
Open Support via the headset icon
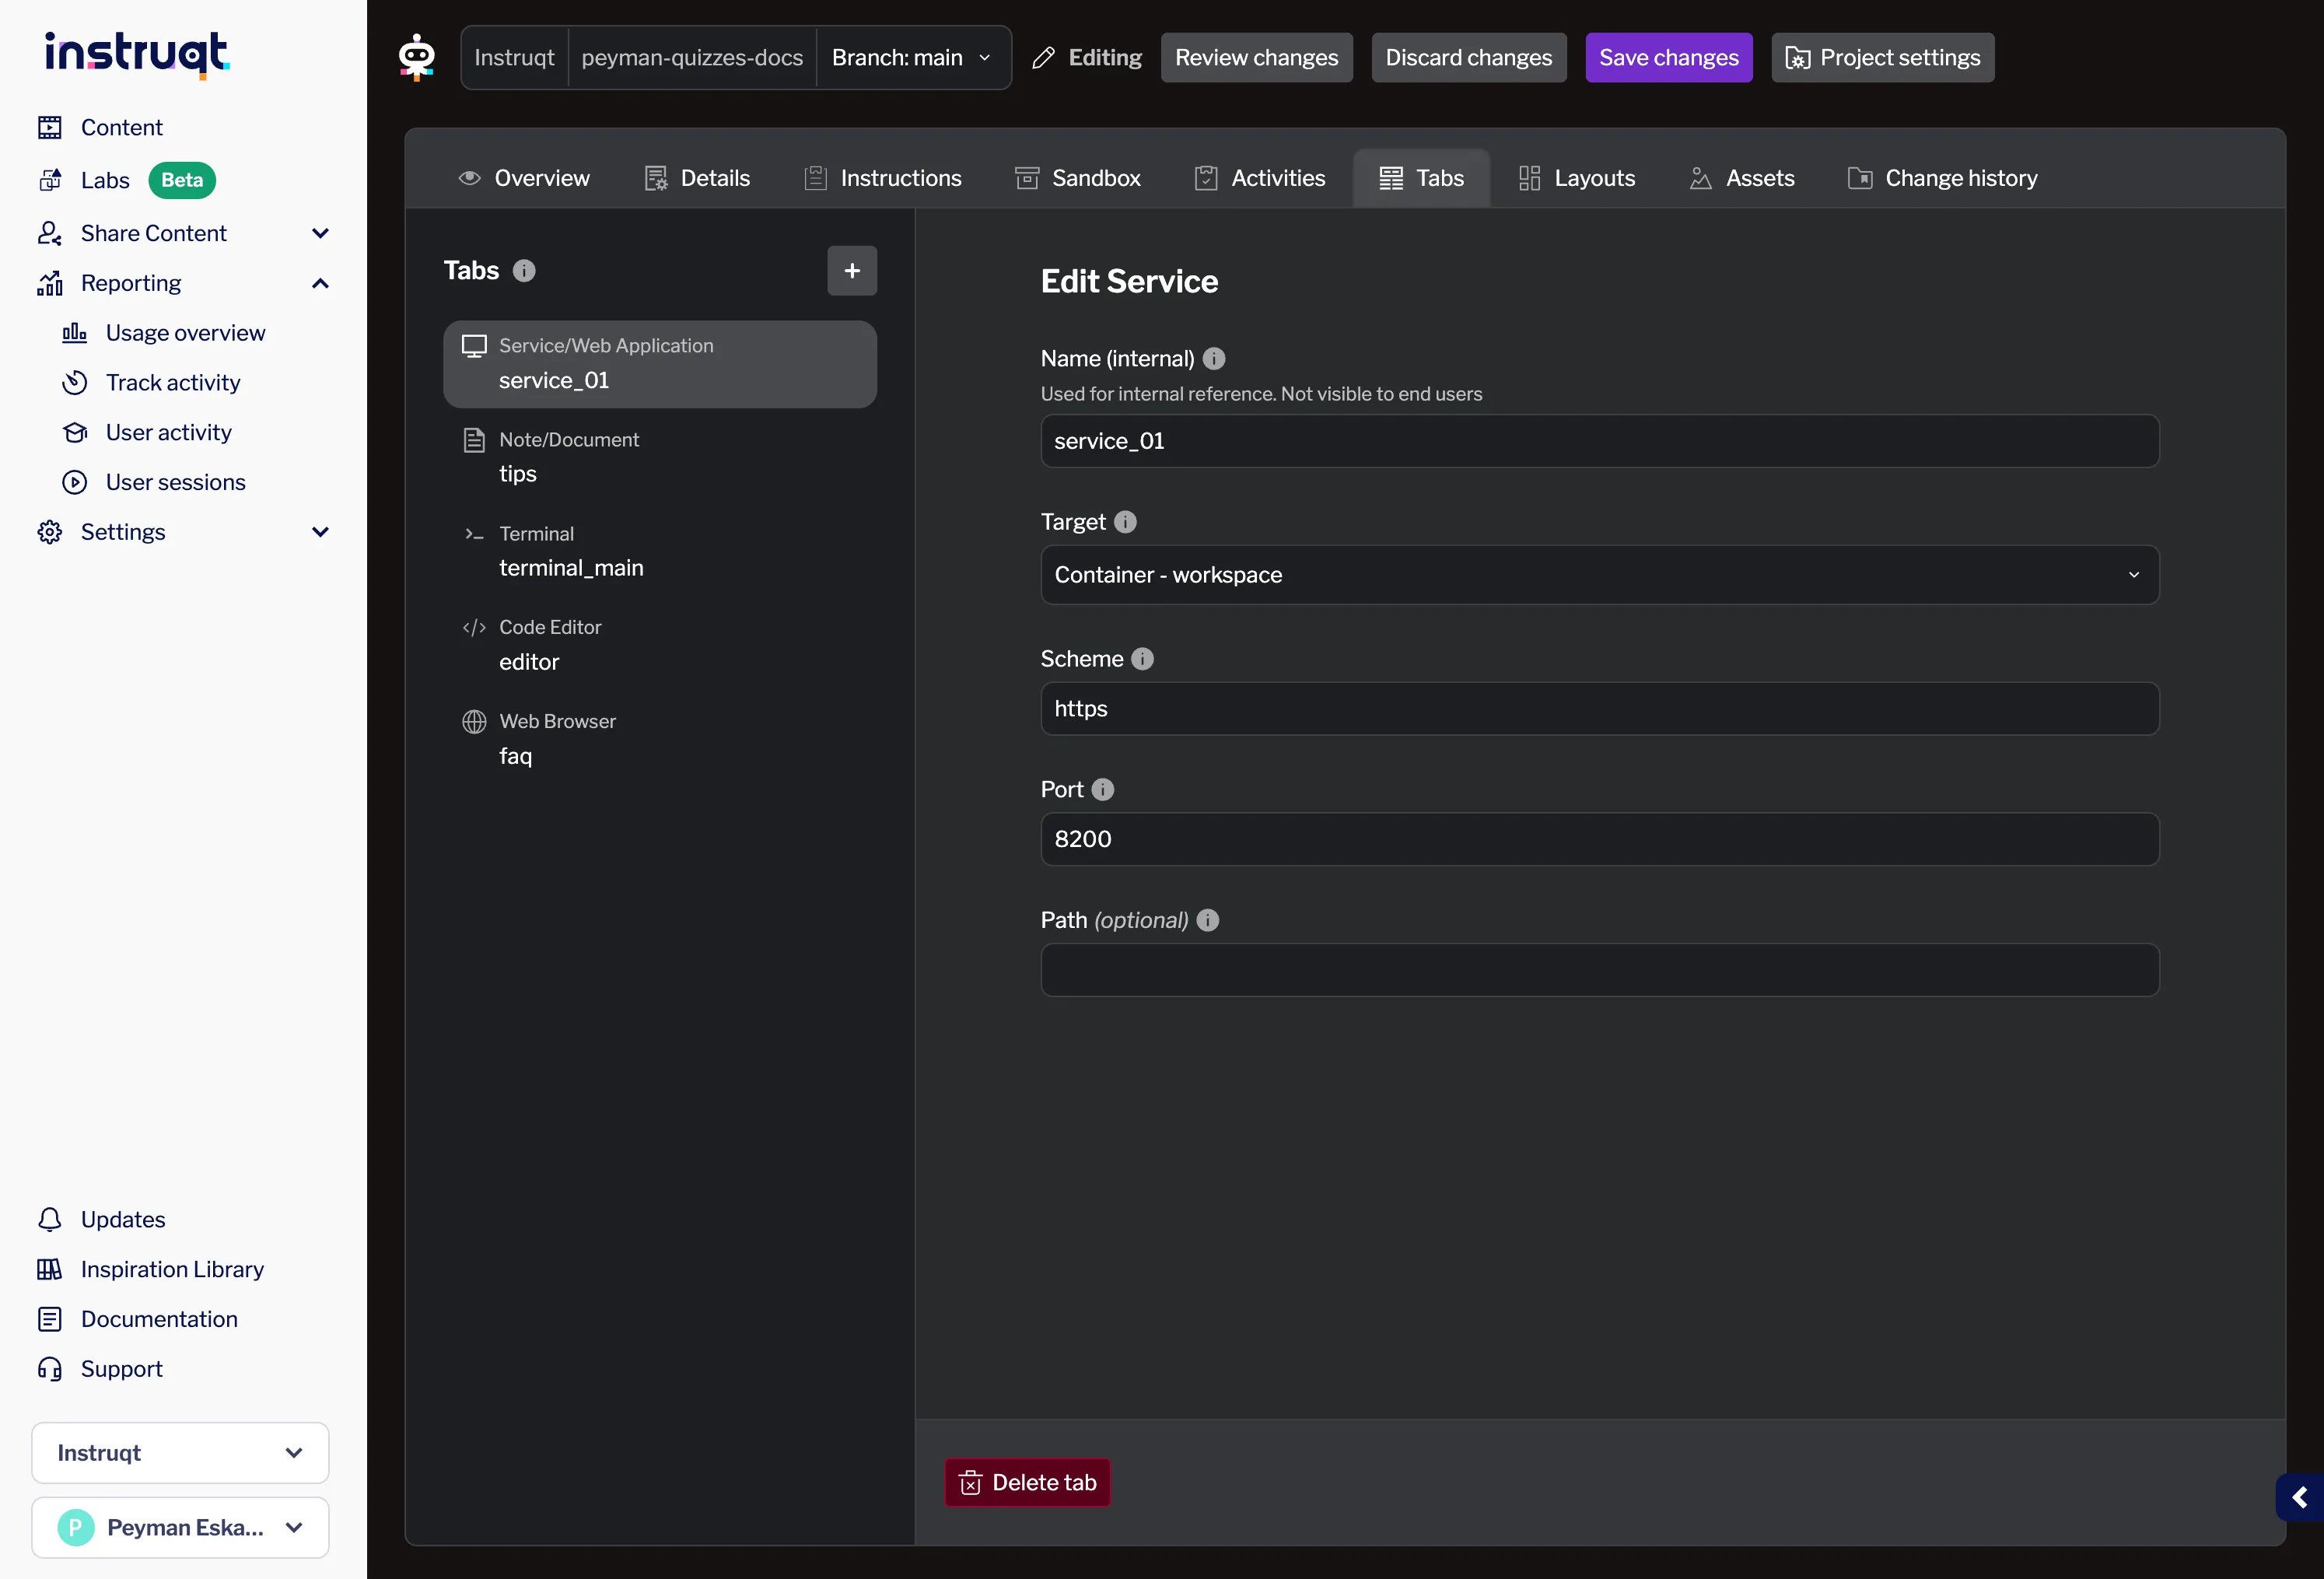(49, 1369)
